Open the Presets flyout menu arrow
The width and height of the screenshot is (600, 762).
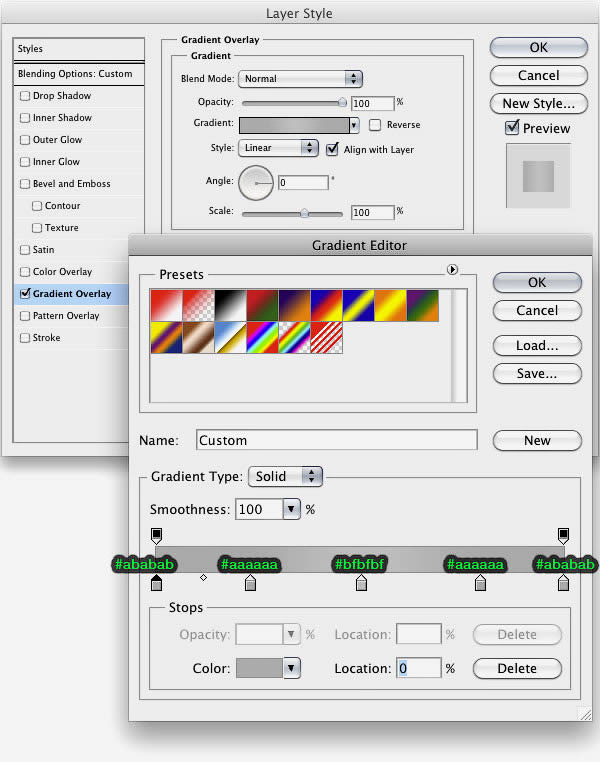452,269
